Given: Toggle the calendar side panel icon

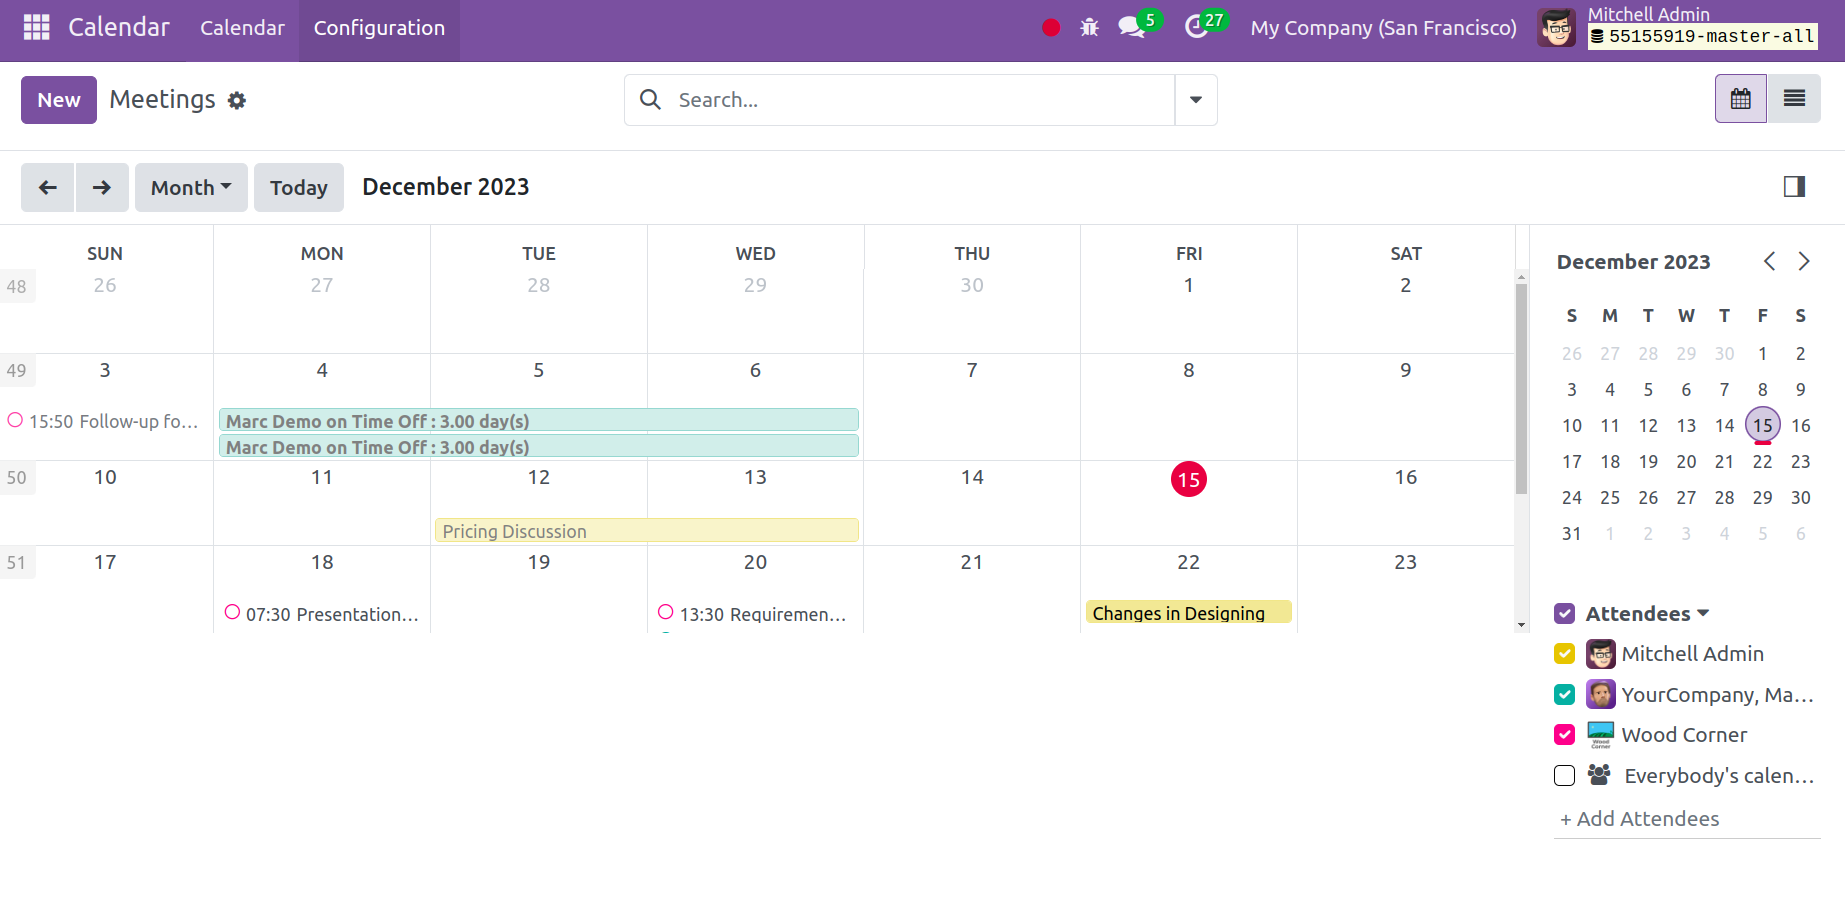Looking at the screenshot, I should point(1794,187).
